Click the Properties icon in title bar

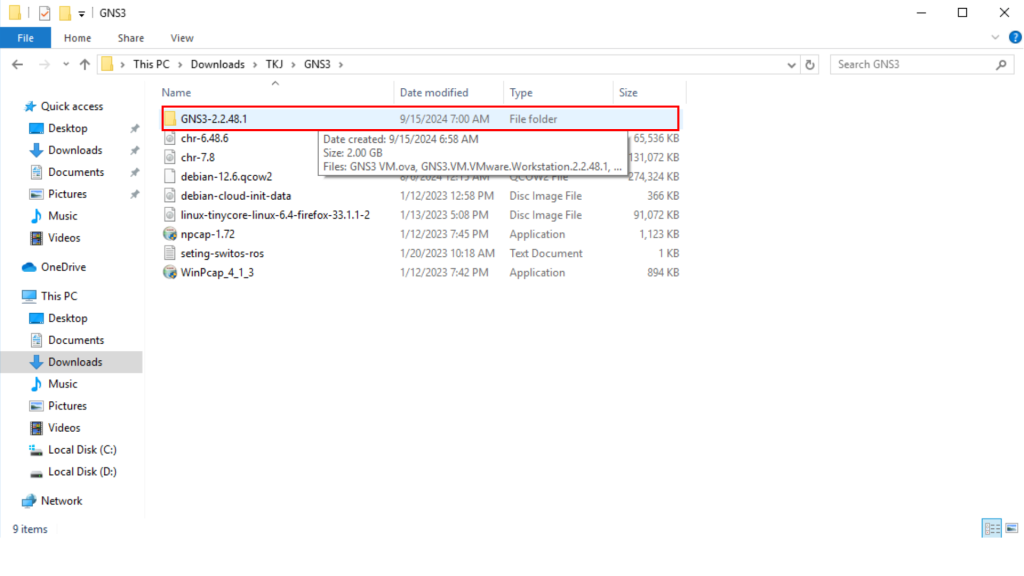(44, 13)
